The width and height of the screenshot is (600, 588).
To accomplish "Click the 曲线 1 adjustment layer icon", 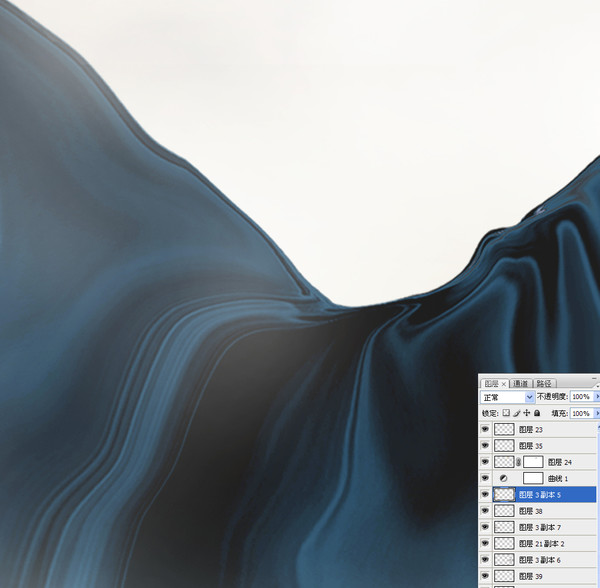I will [504, 478].
